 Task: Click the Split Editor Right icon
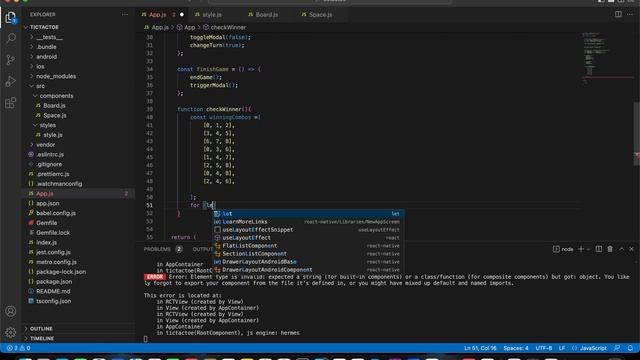(x=618, y=14)
